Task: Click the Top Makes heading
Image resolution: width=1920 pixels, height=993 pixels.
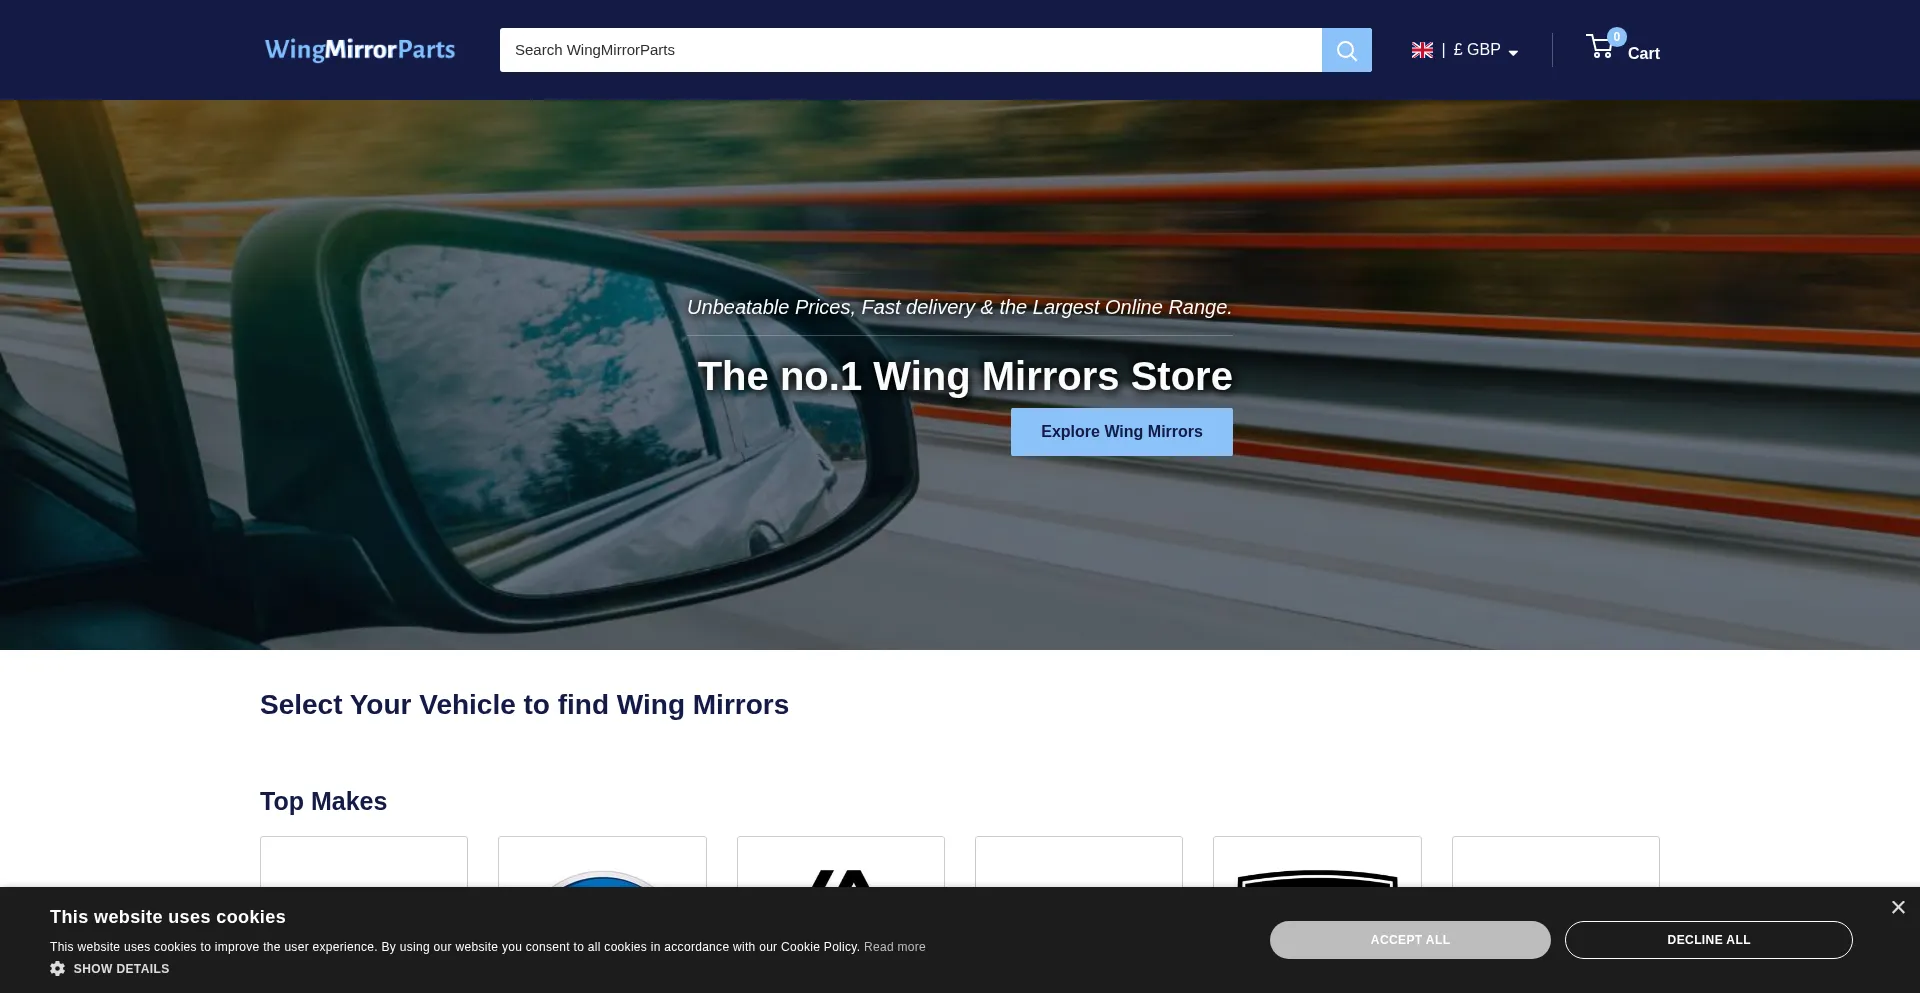Action: coord(323,801)
